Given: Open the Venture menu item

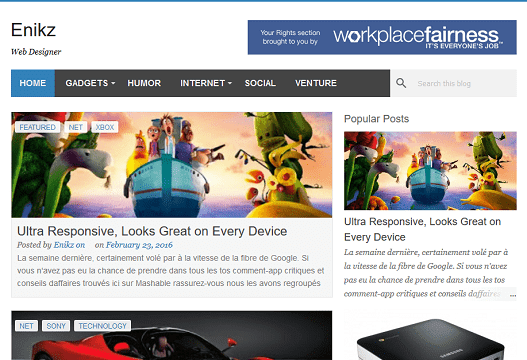Looking at the screenshot, I should 316,83.
